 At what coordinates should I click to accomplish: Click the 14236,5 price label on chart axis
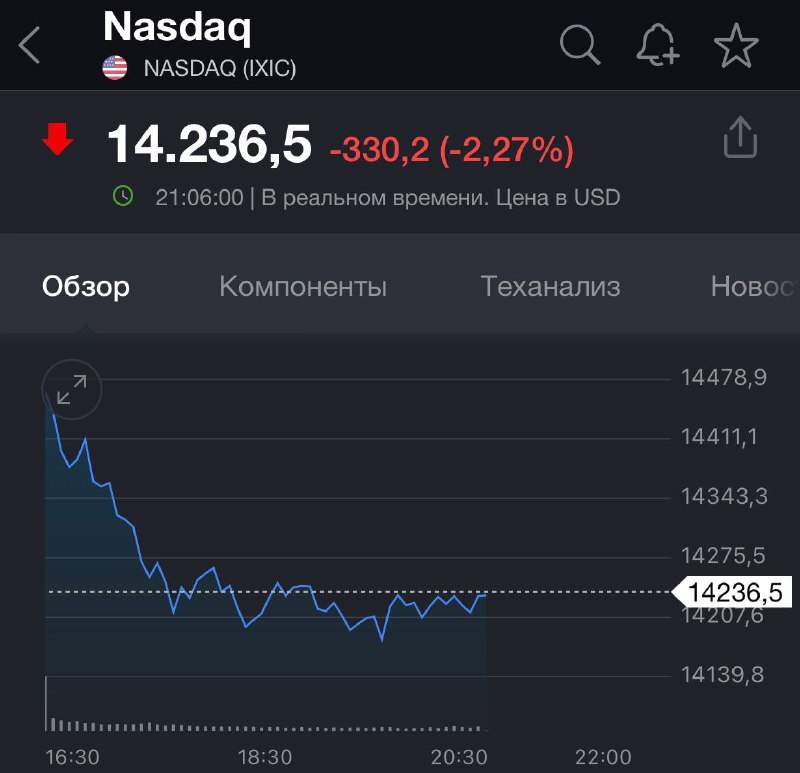coord(736,592)
